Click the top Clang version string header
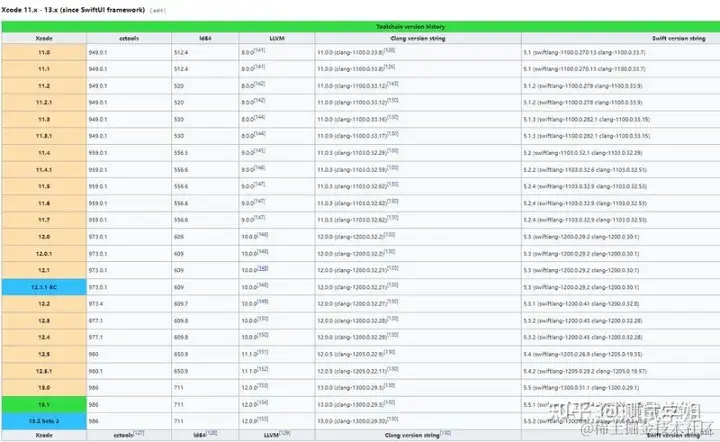Viewport: 720px width, 442px height. pos(417,39)
